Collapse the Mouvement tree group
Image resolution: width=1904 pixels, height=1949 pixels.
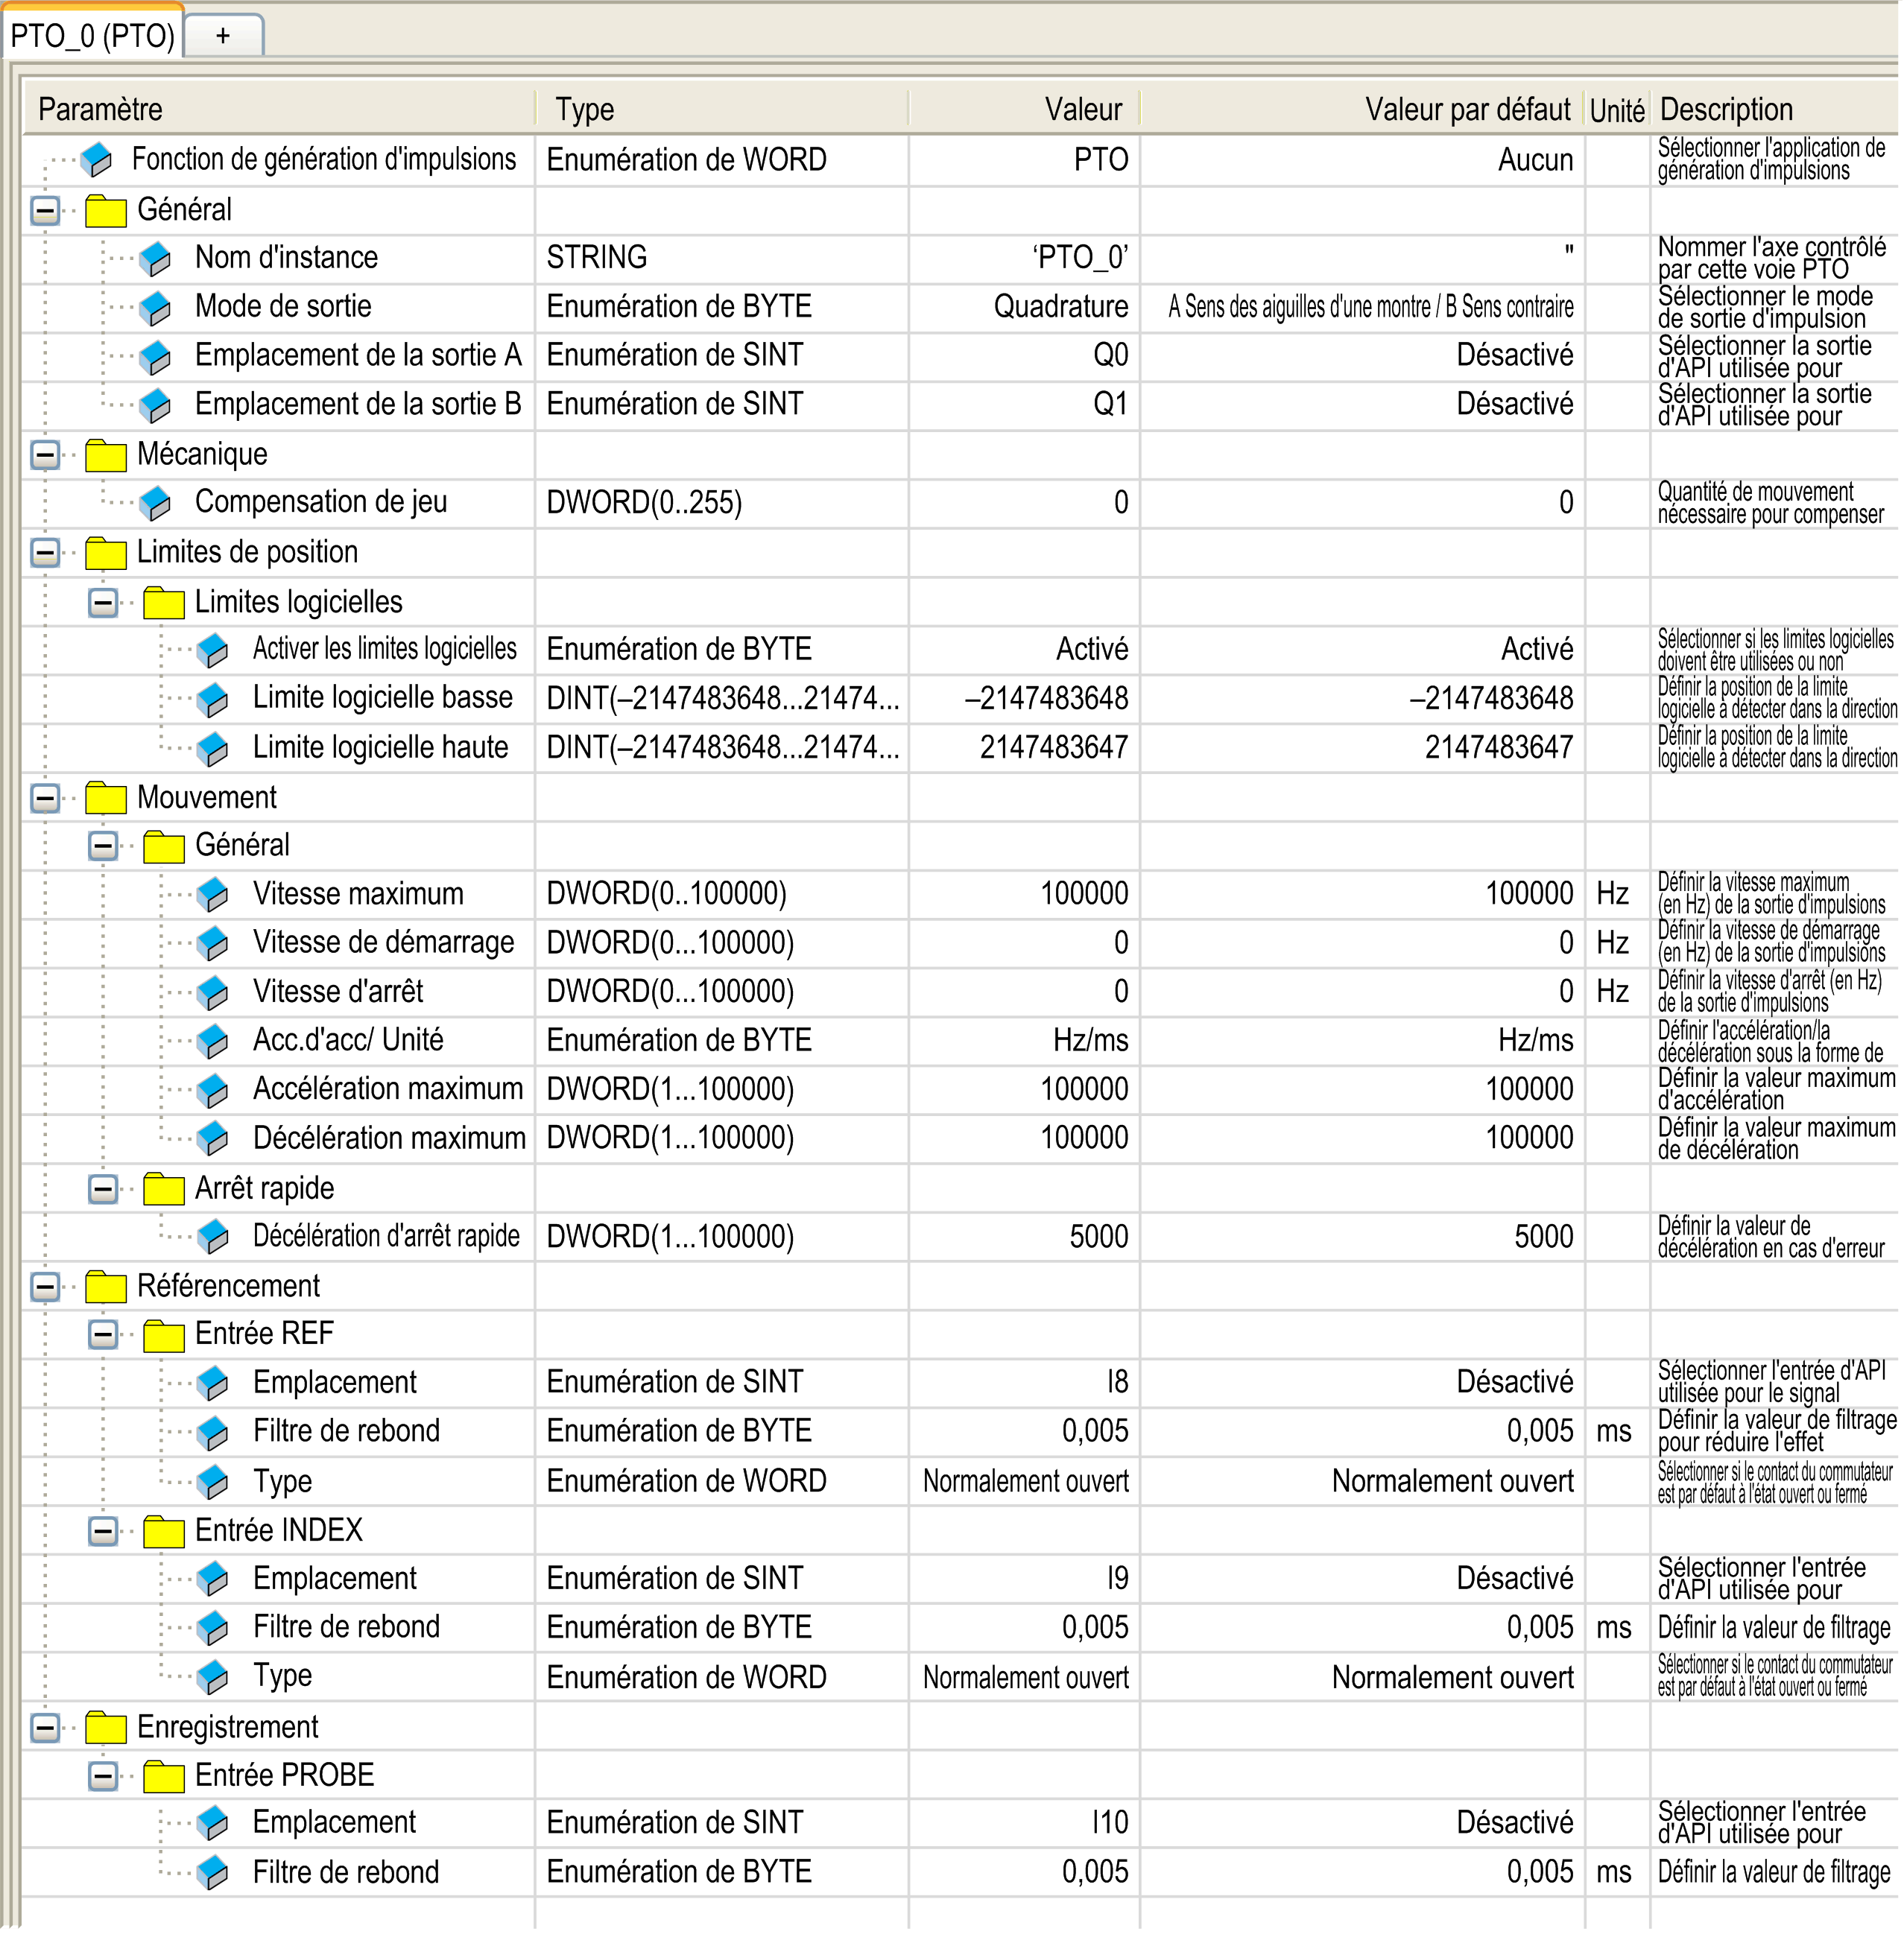(x=45, y=798)
